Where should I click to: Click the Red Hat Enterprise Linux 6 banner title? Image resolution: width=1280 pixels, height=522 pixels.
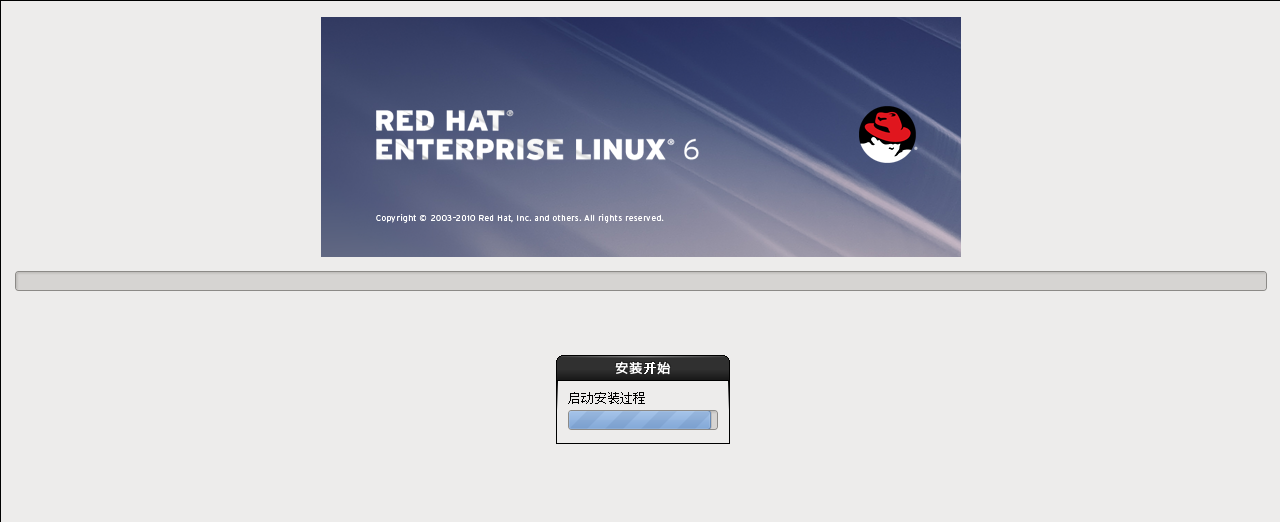pyautogui.click(x=537, y=135)
